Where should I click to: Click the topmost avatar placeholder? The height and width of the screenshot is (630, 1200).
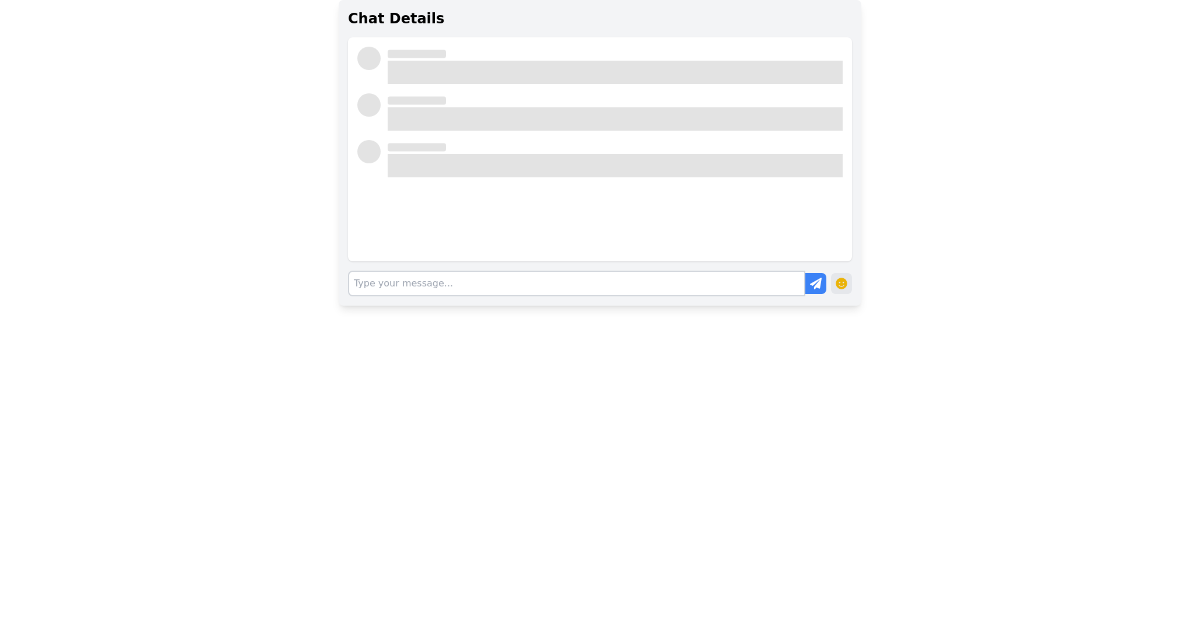pos(369,58)
